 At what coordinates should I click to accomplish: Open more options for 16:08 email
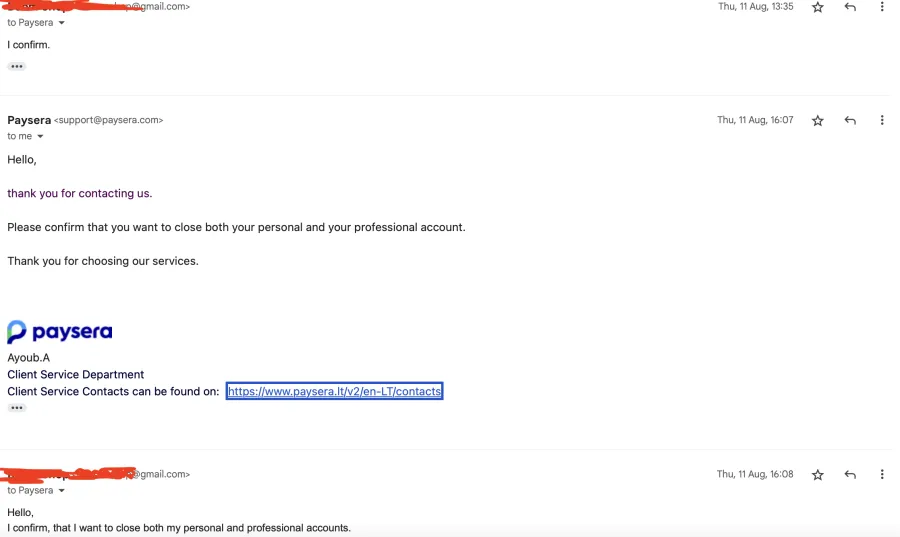point(882,474)
